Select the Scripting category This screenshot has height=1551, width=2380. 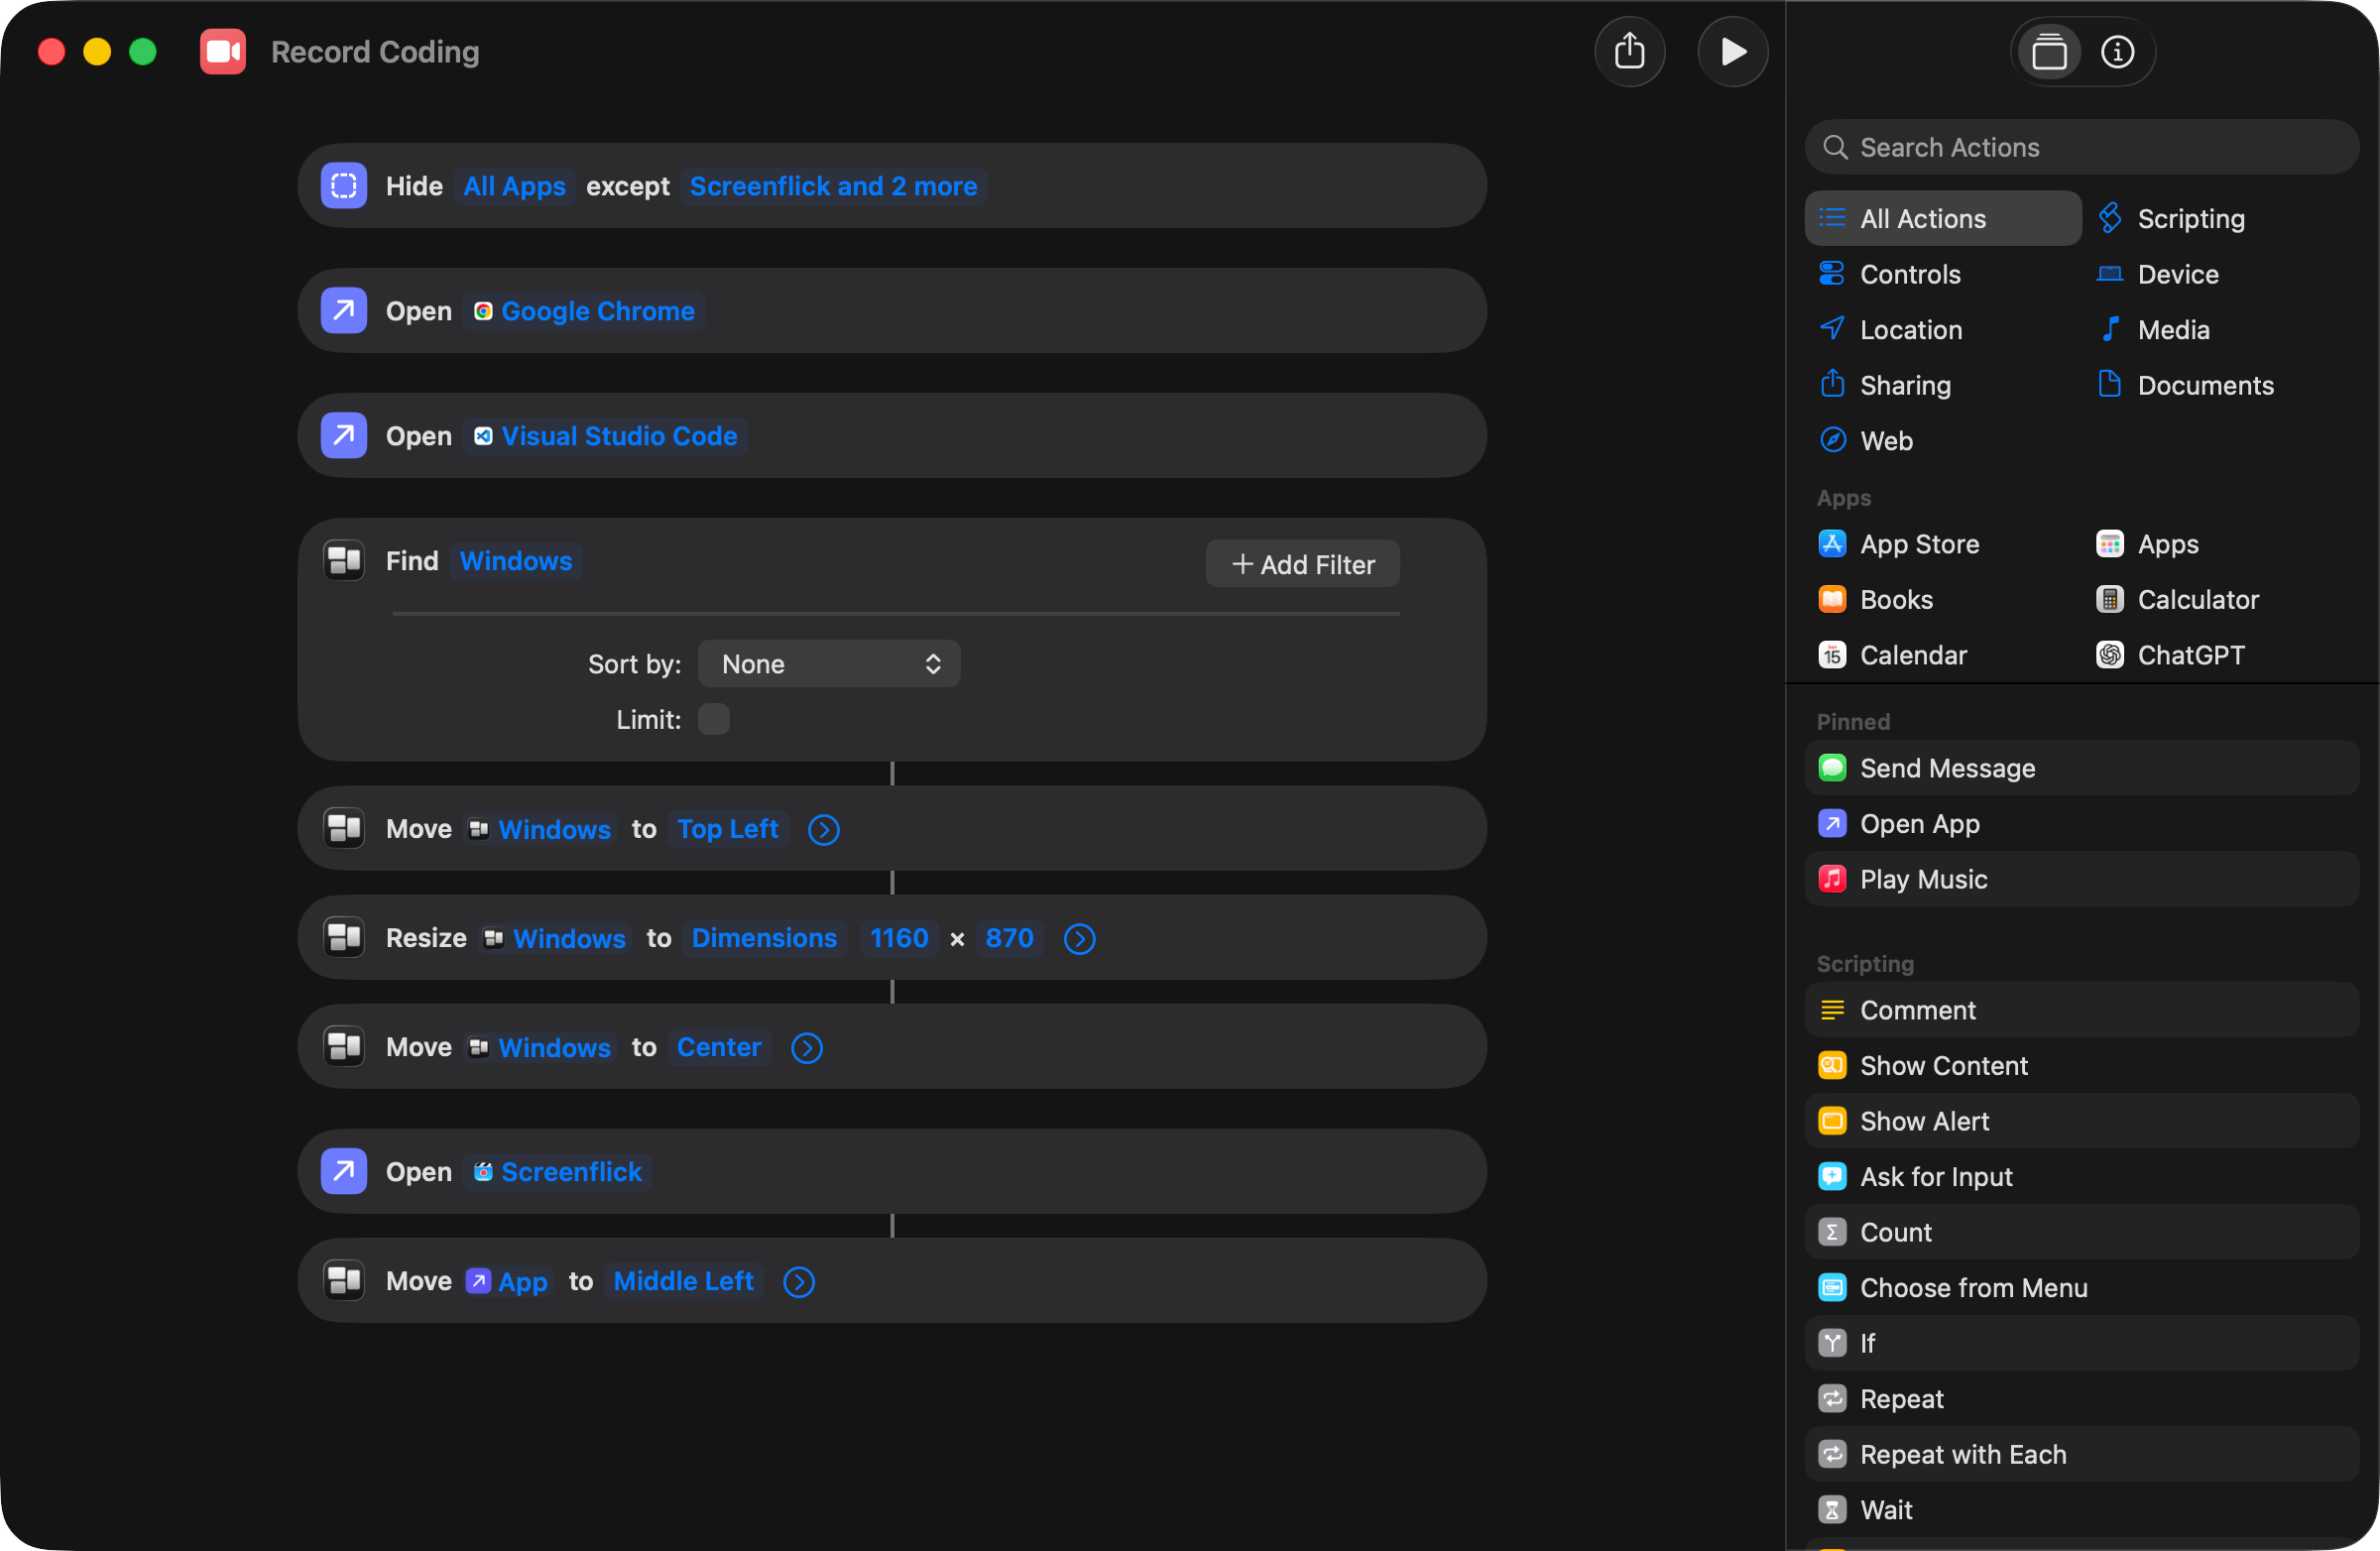2189,219
